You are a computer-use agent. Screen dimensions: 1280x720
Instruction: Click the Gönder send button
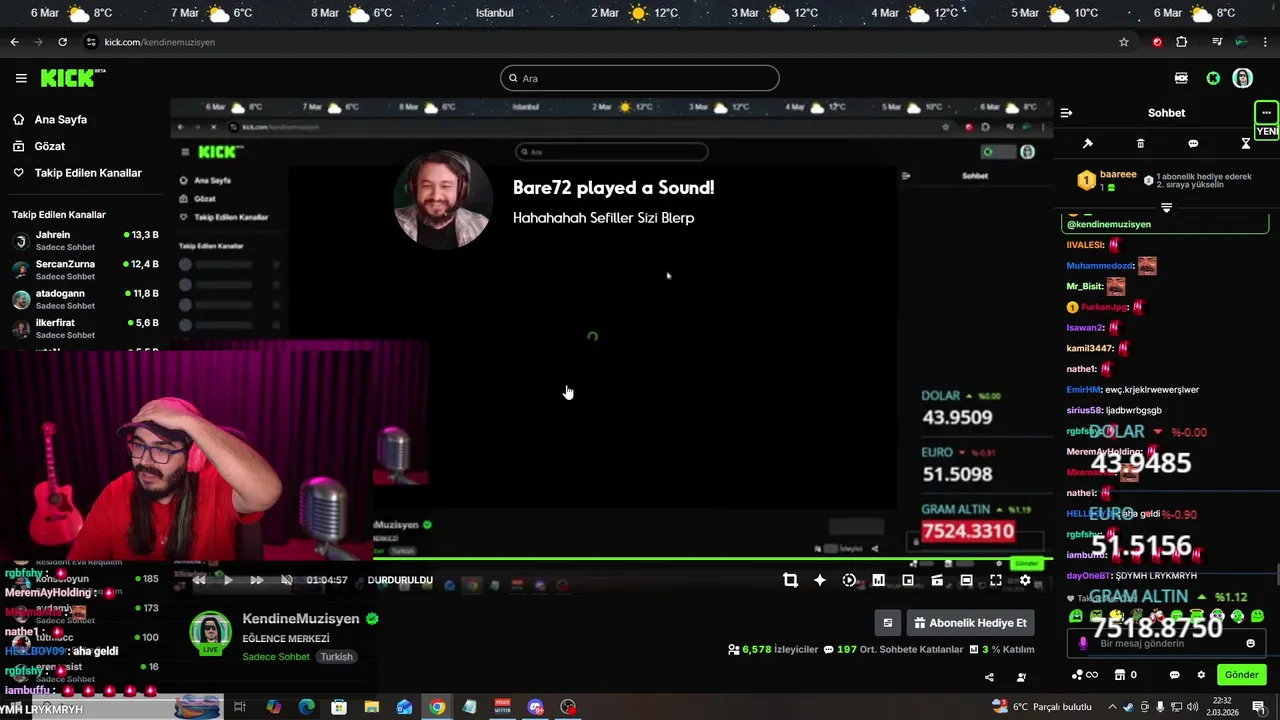tap(1241, 675)
